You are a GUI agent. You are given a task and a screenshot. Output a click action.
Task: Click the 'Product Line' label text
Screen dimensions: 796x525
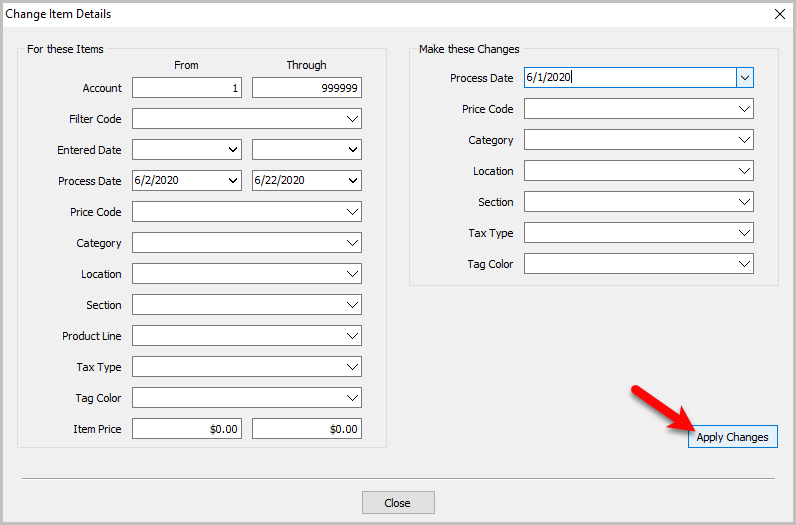[x=92, y=336]
